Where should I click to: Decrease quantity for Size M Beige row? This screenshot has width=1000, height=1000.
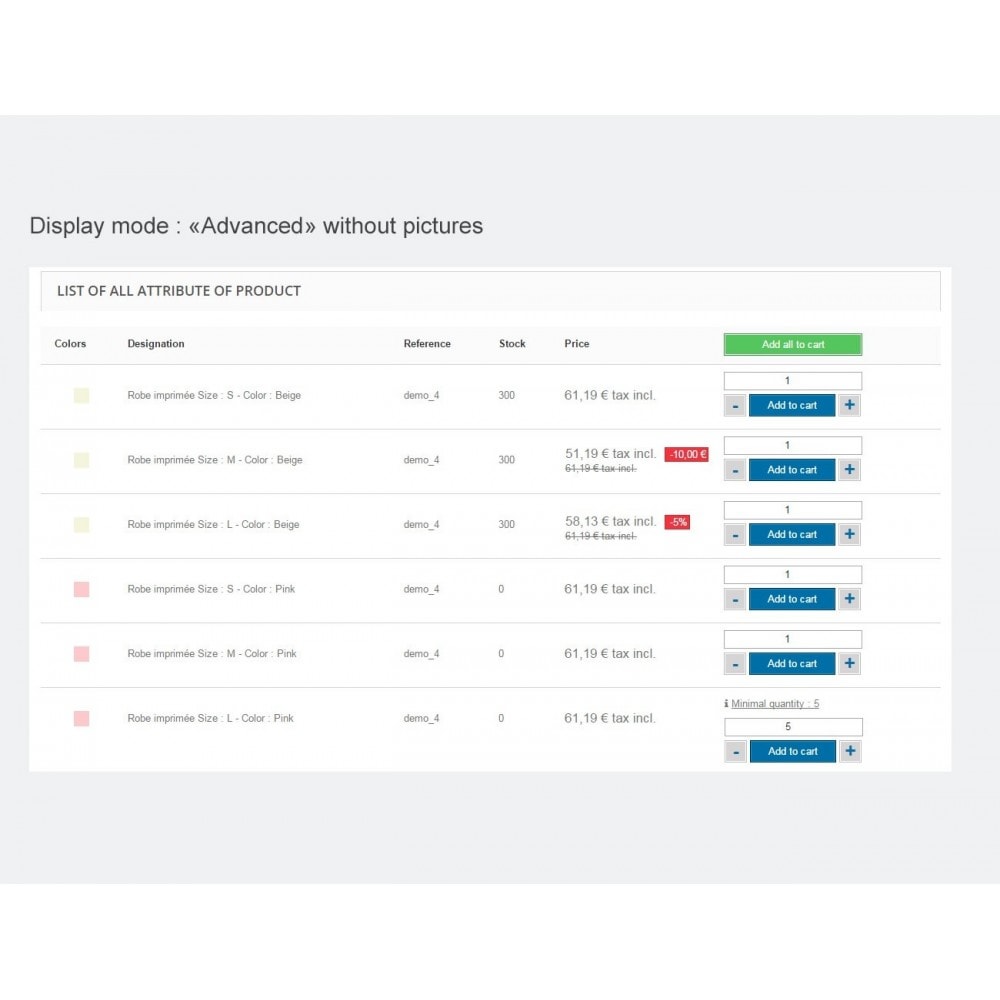[x=735, y=470]
